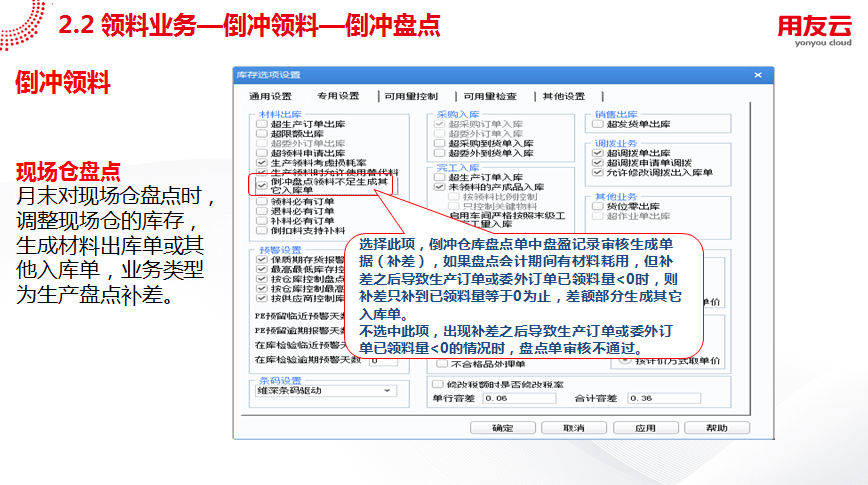
Task: Toggle 倒冲盘点领料不足生成其它入库单 checkbox
Action: point(262,185)
